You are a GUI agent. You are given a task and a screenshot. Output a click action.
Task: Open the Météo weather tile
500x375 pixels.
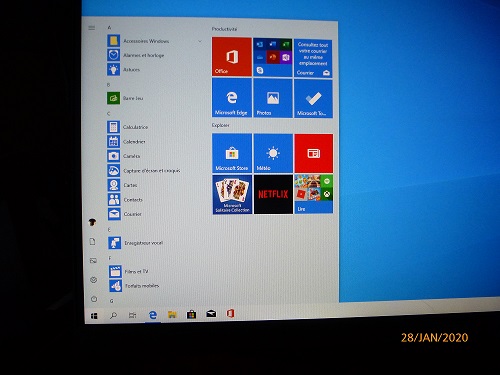(x=273, y=153)
